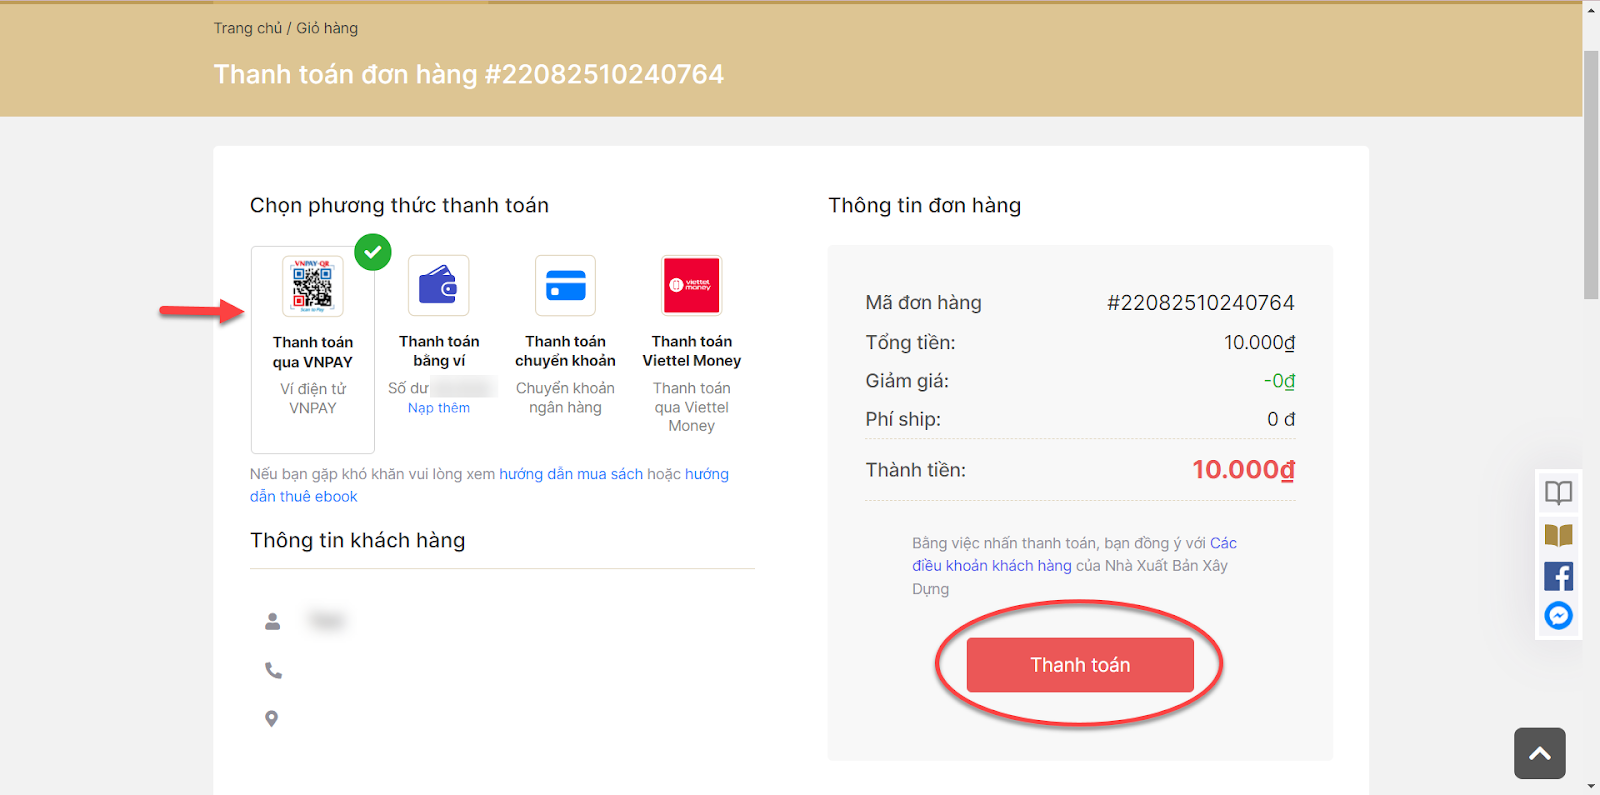Open the open-book icon in side panel
The image size is (1600, 795).
pos(1558,492)
